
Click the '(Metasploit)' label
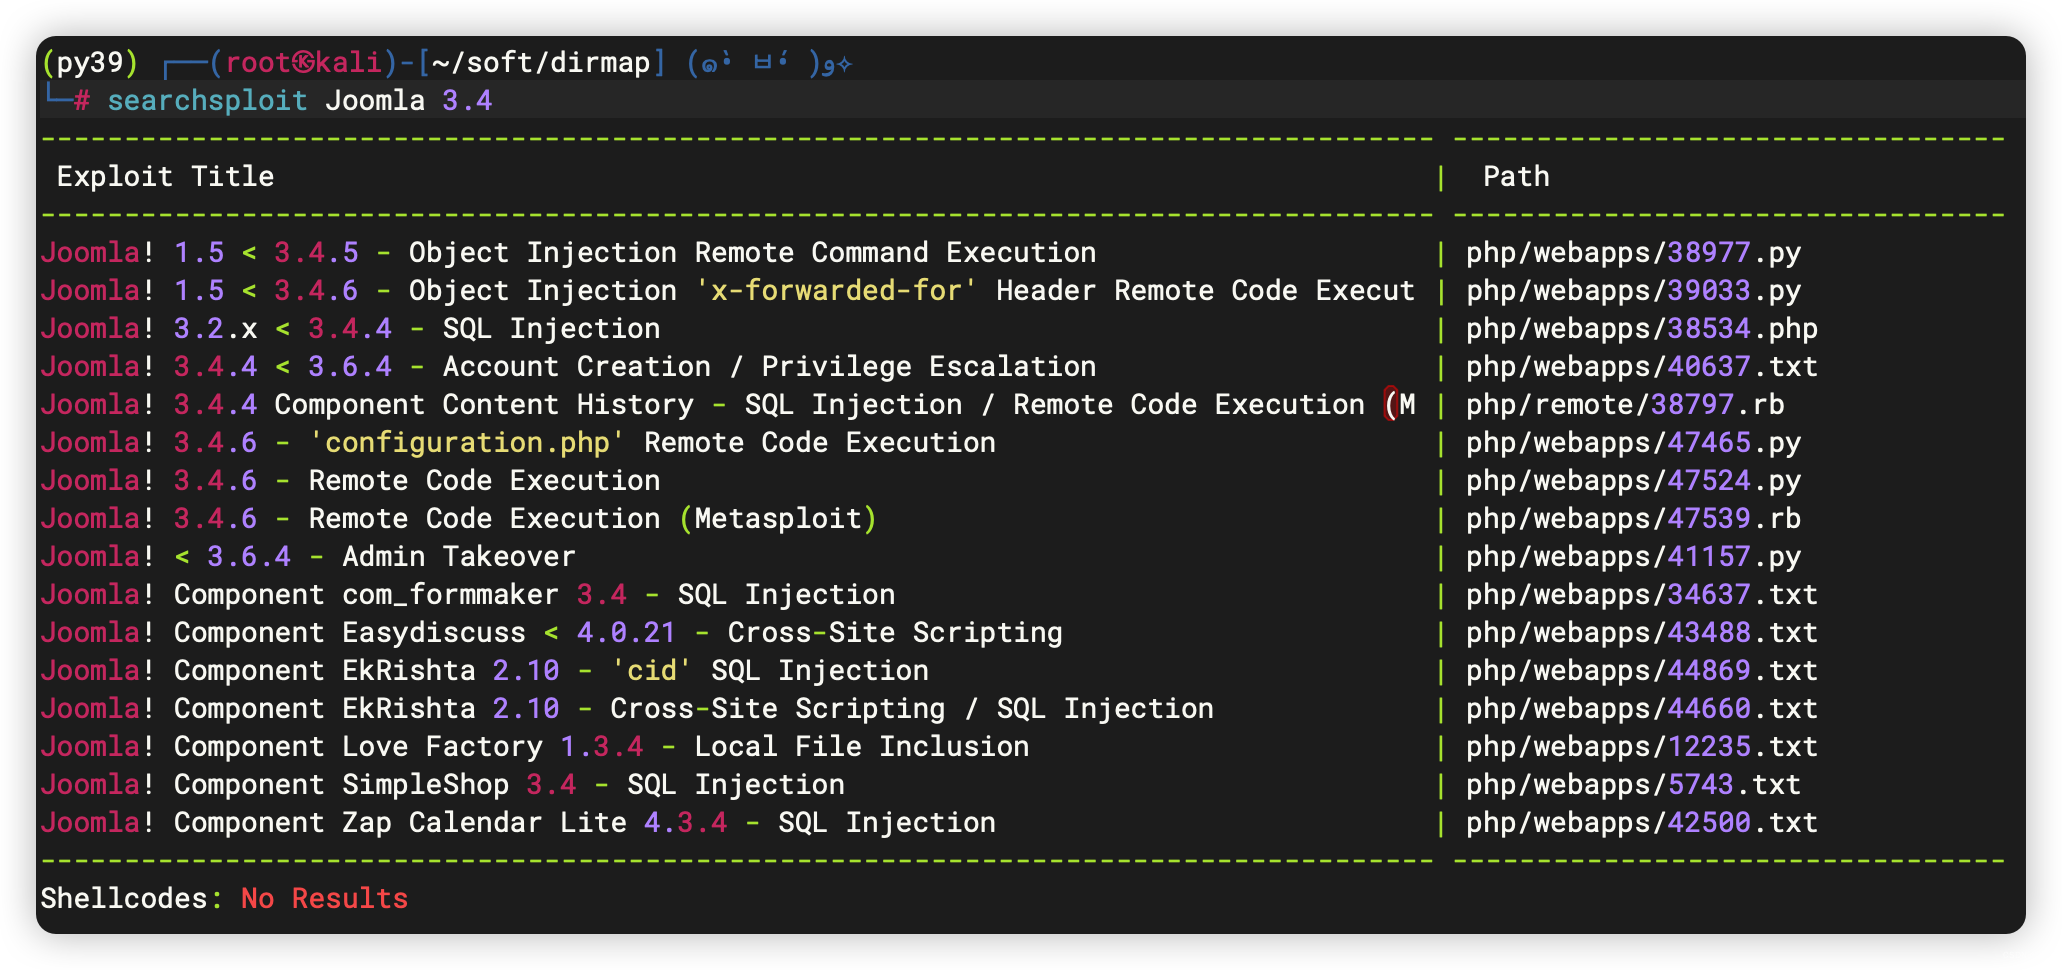pos(778,519)
